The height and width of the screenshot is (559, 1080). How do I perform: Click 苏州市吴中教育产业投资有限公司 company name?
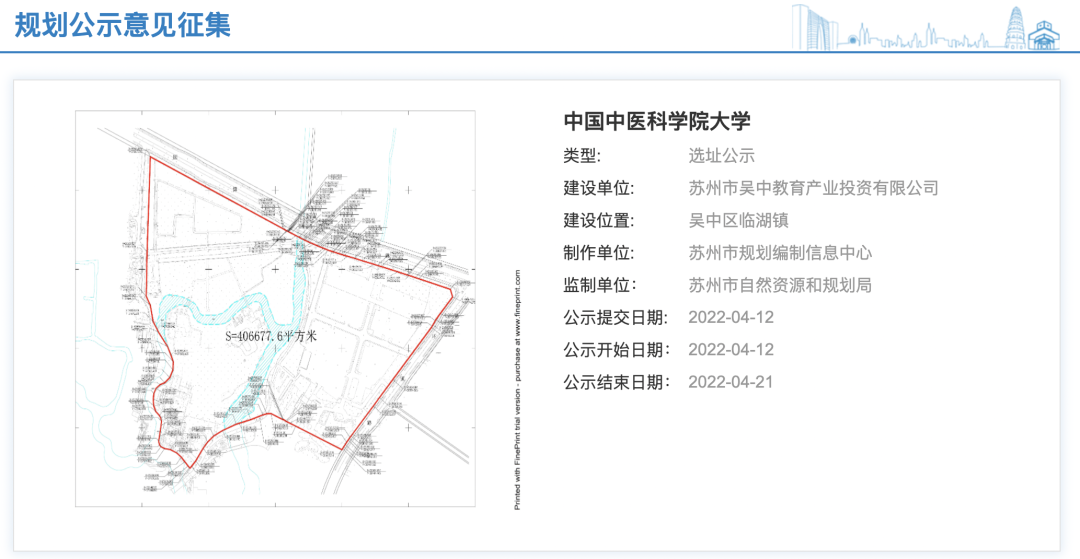click(x=813, y=188)
